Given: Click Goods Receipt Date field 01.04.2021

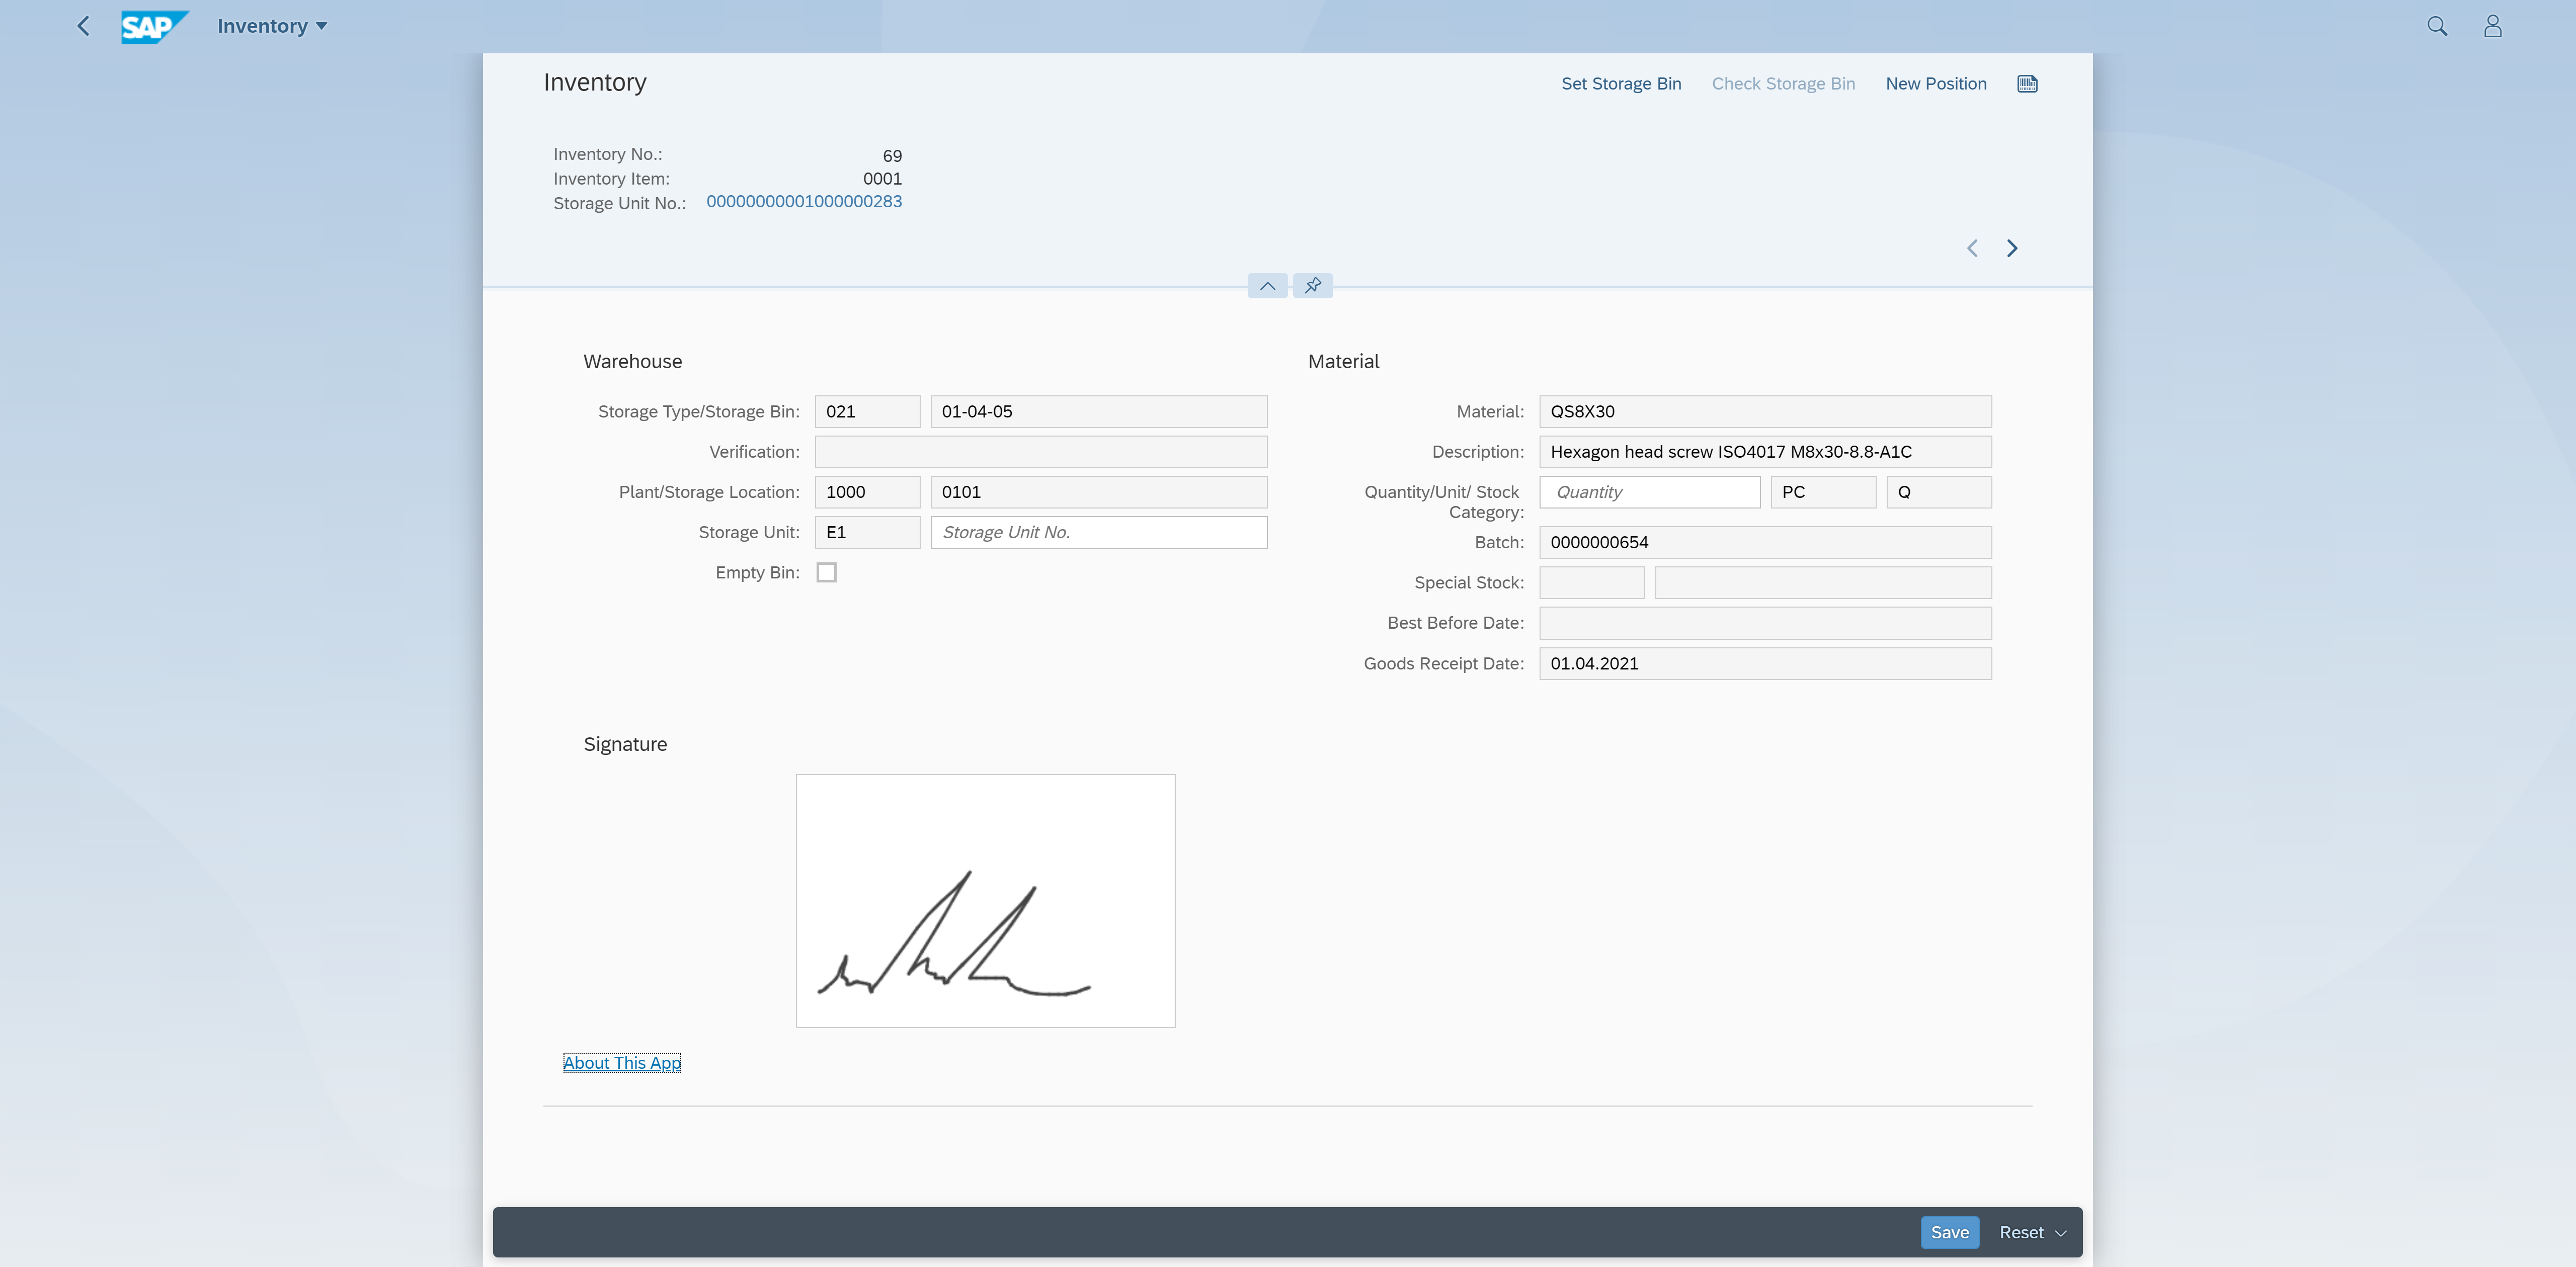Looking at the screenshot, I should (x=1765, y=664).
